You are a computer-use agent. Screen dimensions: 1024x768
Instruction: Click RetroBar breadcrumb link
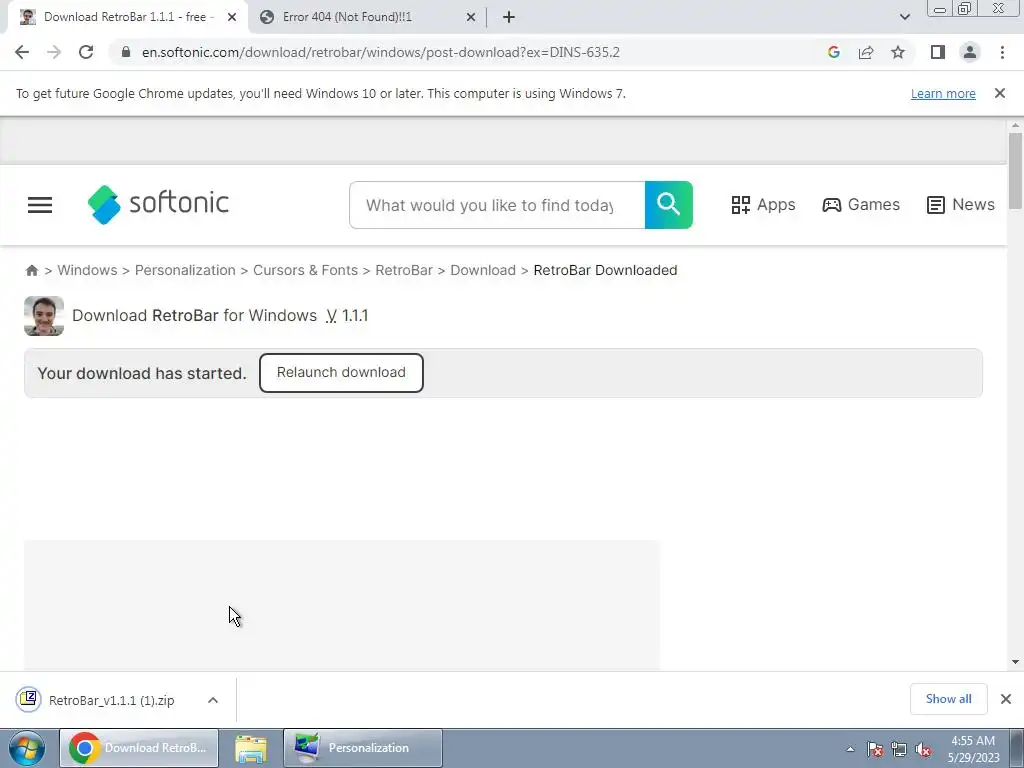click(x=404, y=270)
